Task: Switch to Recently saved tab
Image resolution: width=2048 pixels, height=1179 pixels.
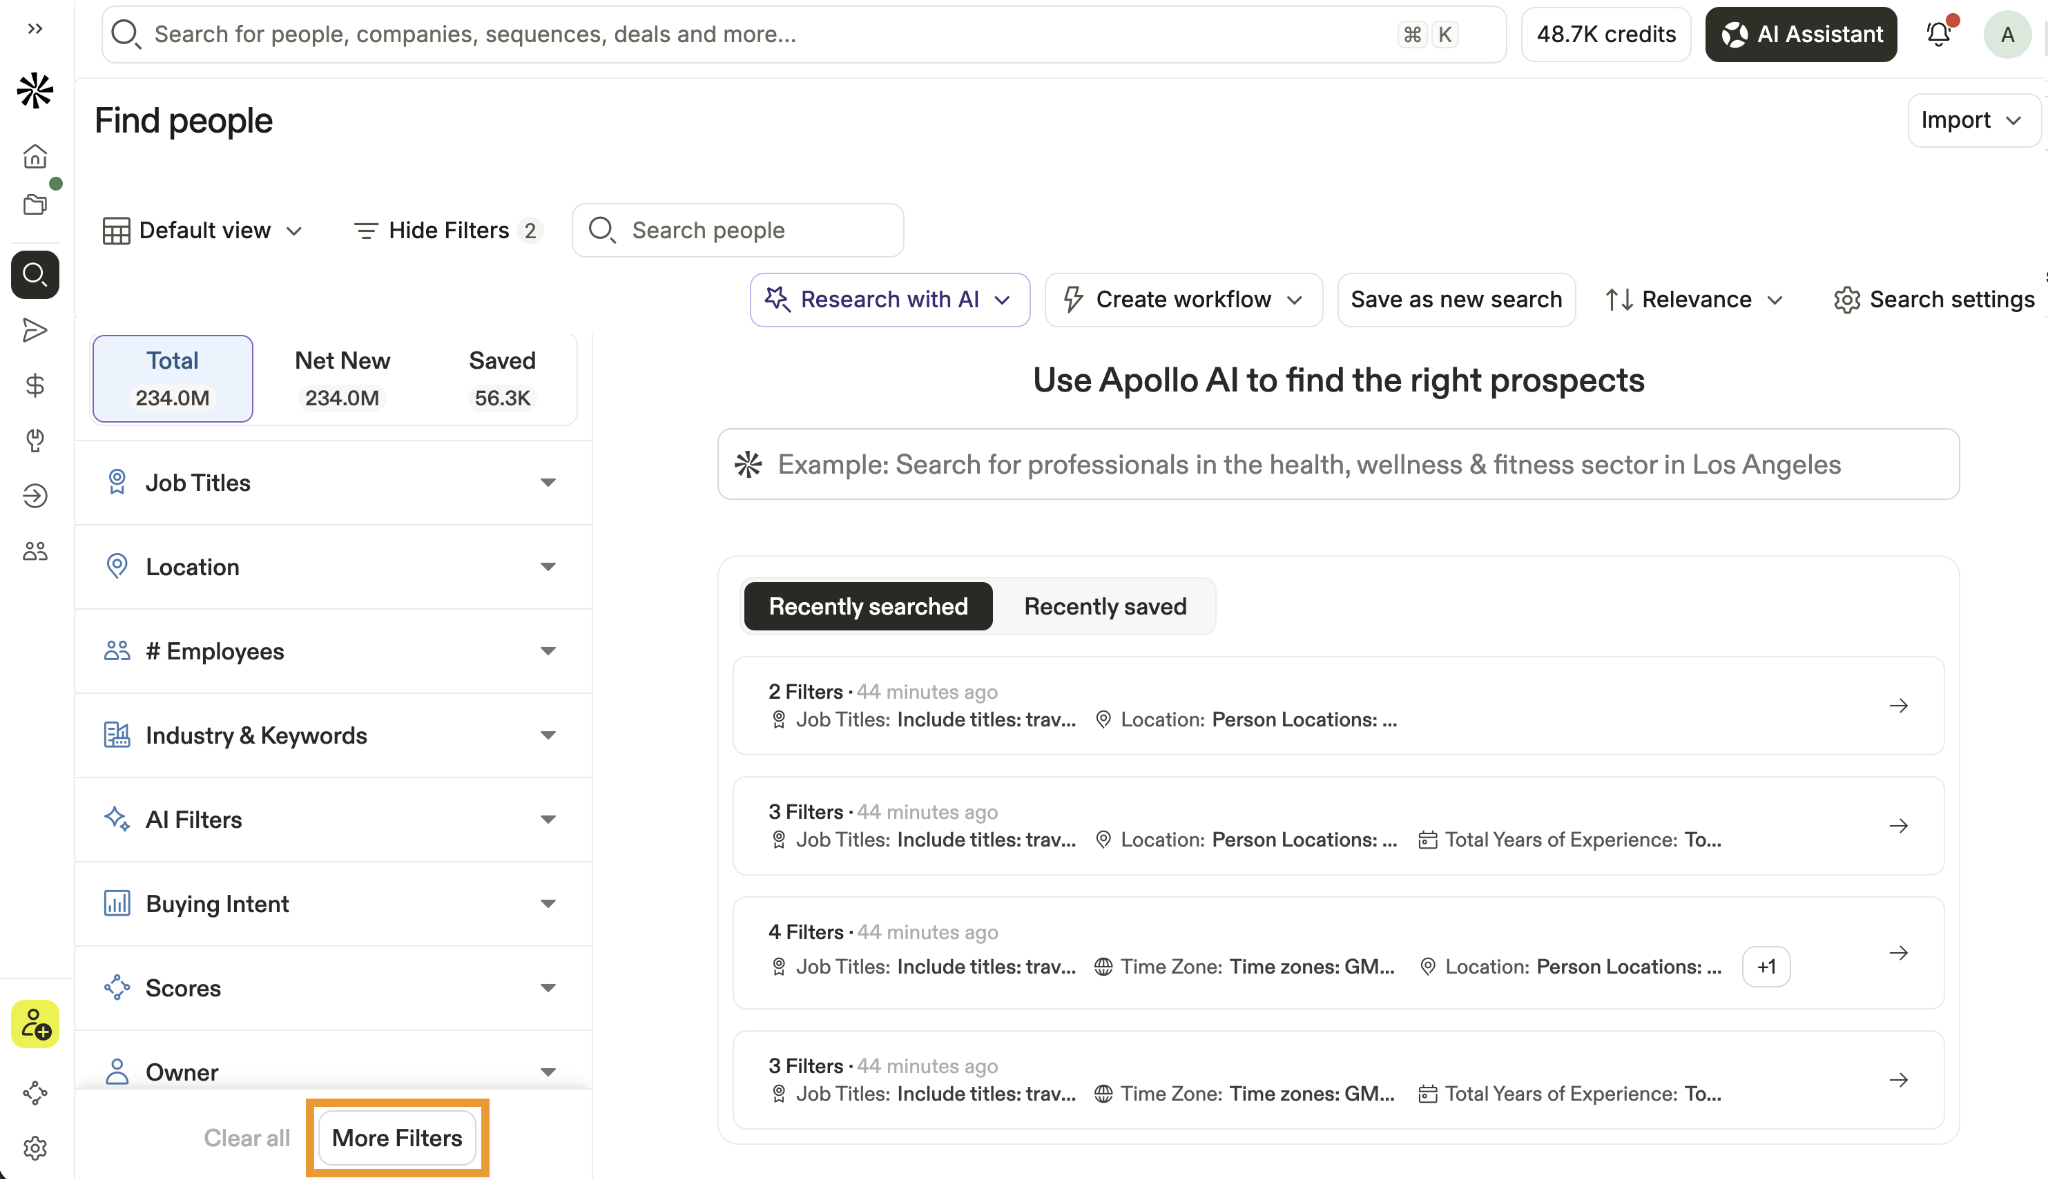Action: pos(1105,606)
